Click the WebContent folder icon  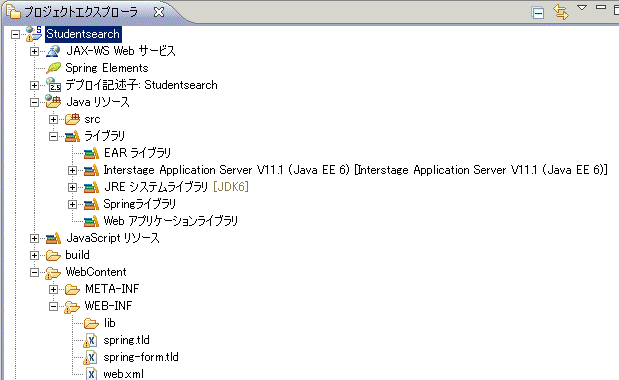tap(53, 273)
